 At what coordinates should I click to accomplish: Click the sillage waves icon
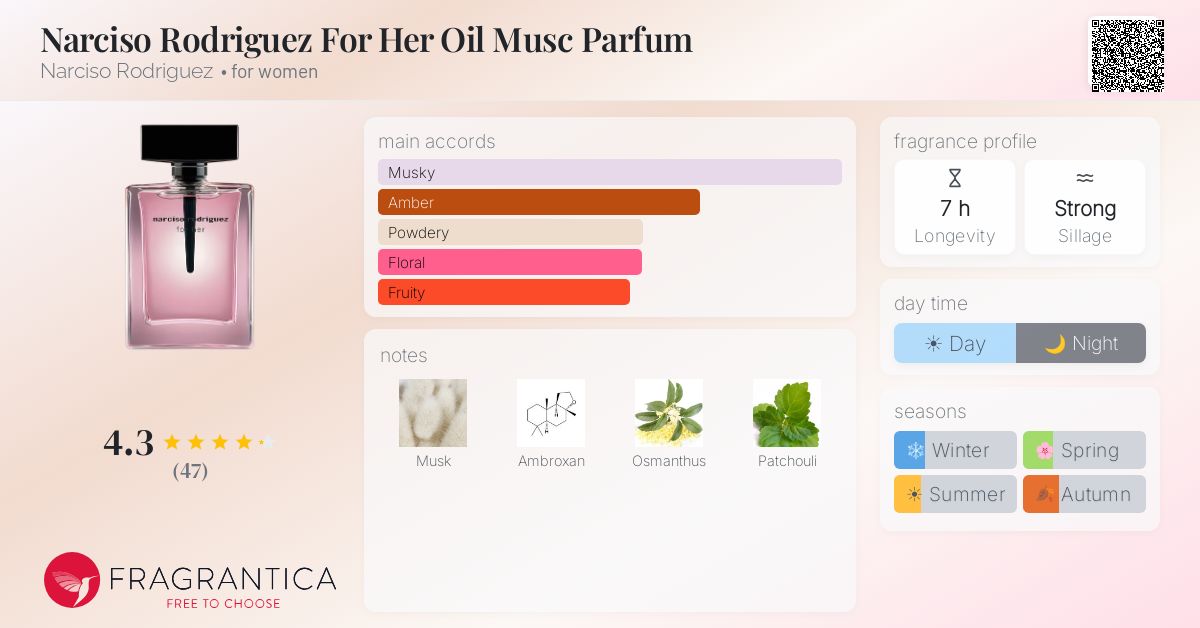(1085, 179)
